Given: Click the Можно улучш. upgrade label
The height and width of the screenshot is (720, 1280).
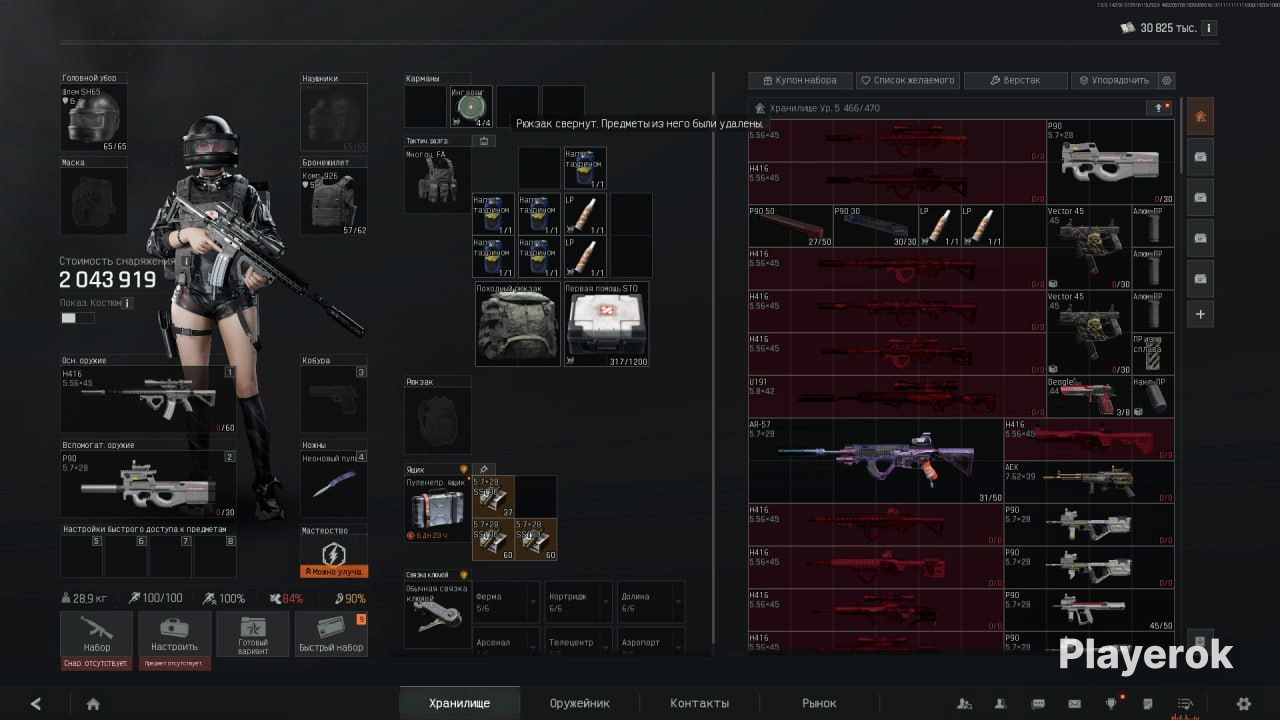Looking at the screenshot, I should click(334, 572).
